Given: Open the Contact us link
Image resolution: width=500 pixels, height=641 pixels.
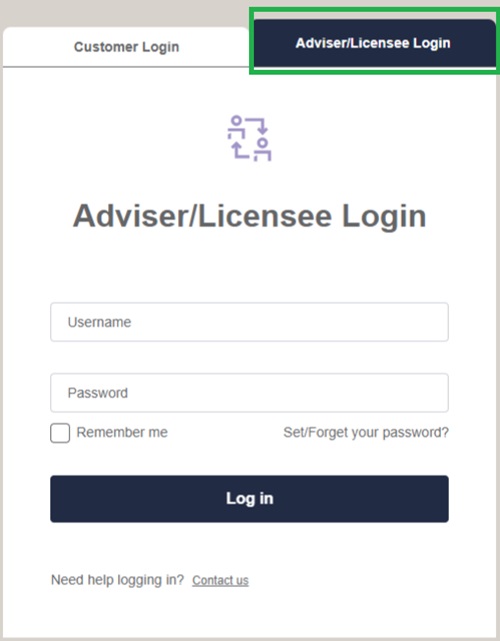Looking at the screenshot, I should (220, 580).
